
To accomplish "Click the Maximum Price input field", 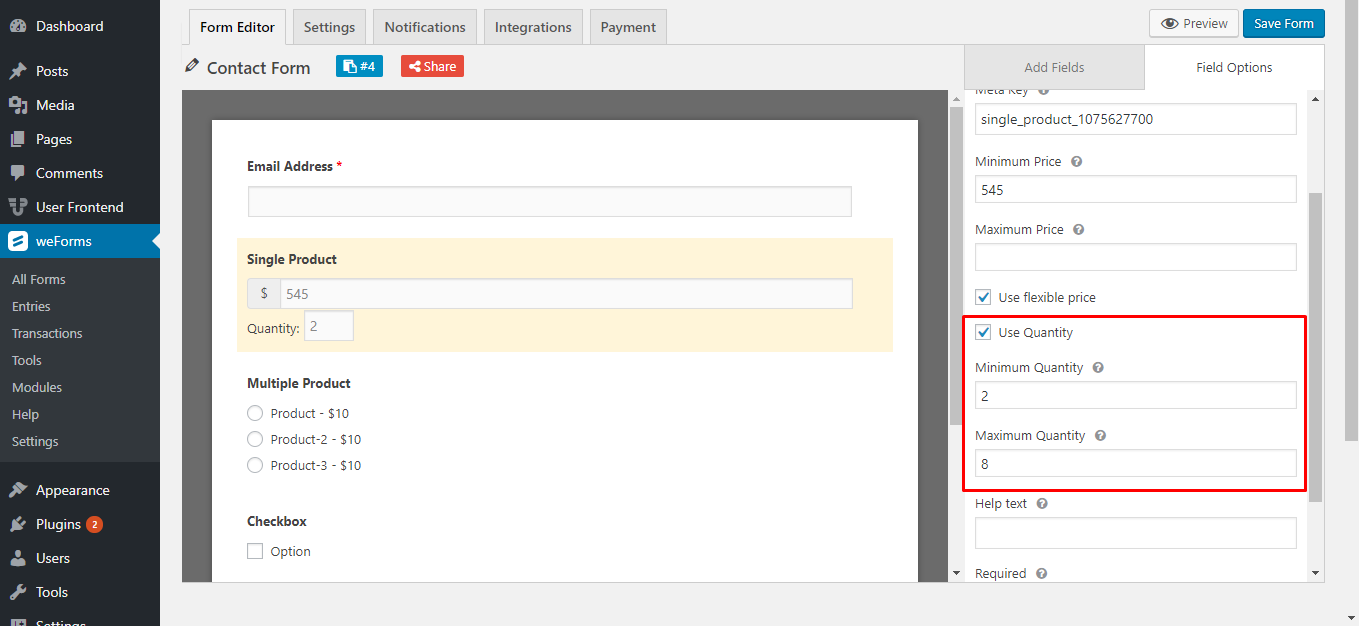I will coord(1135,257).
